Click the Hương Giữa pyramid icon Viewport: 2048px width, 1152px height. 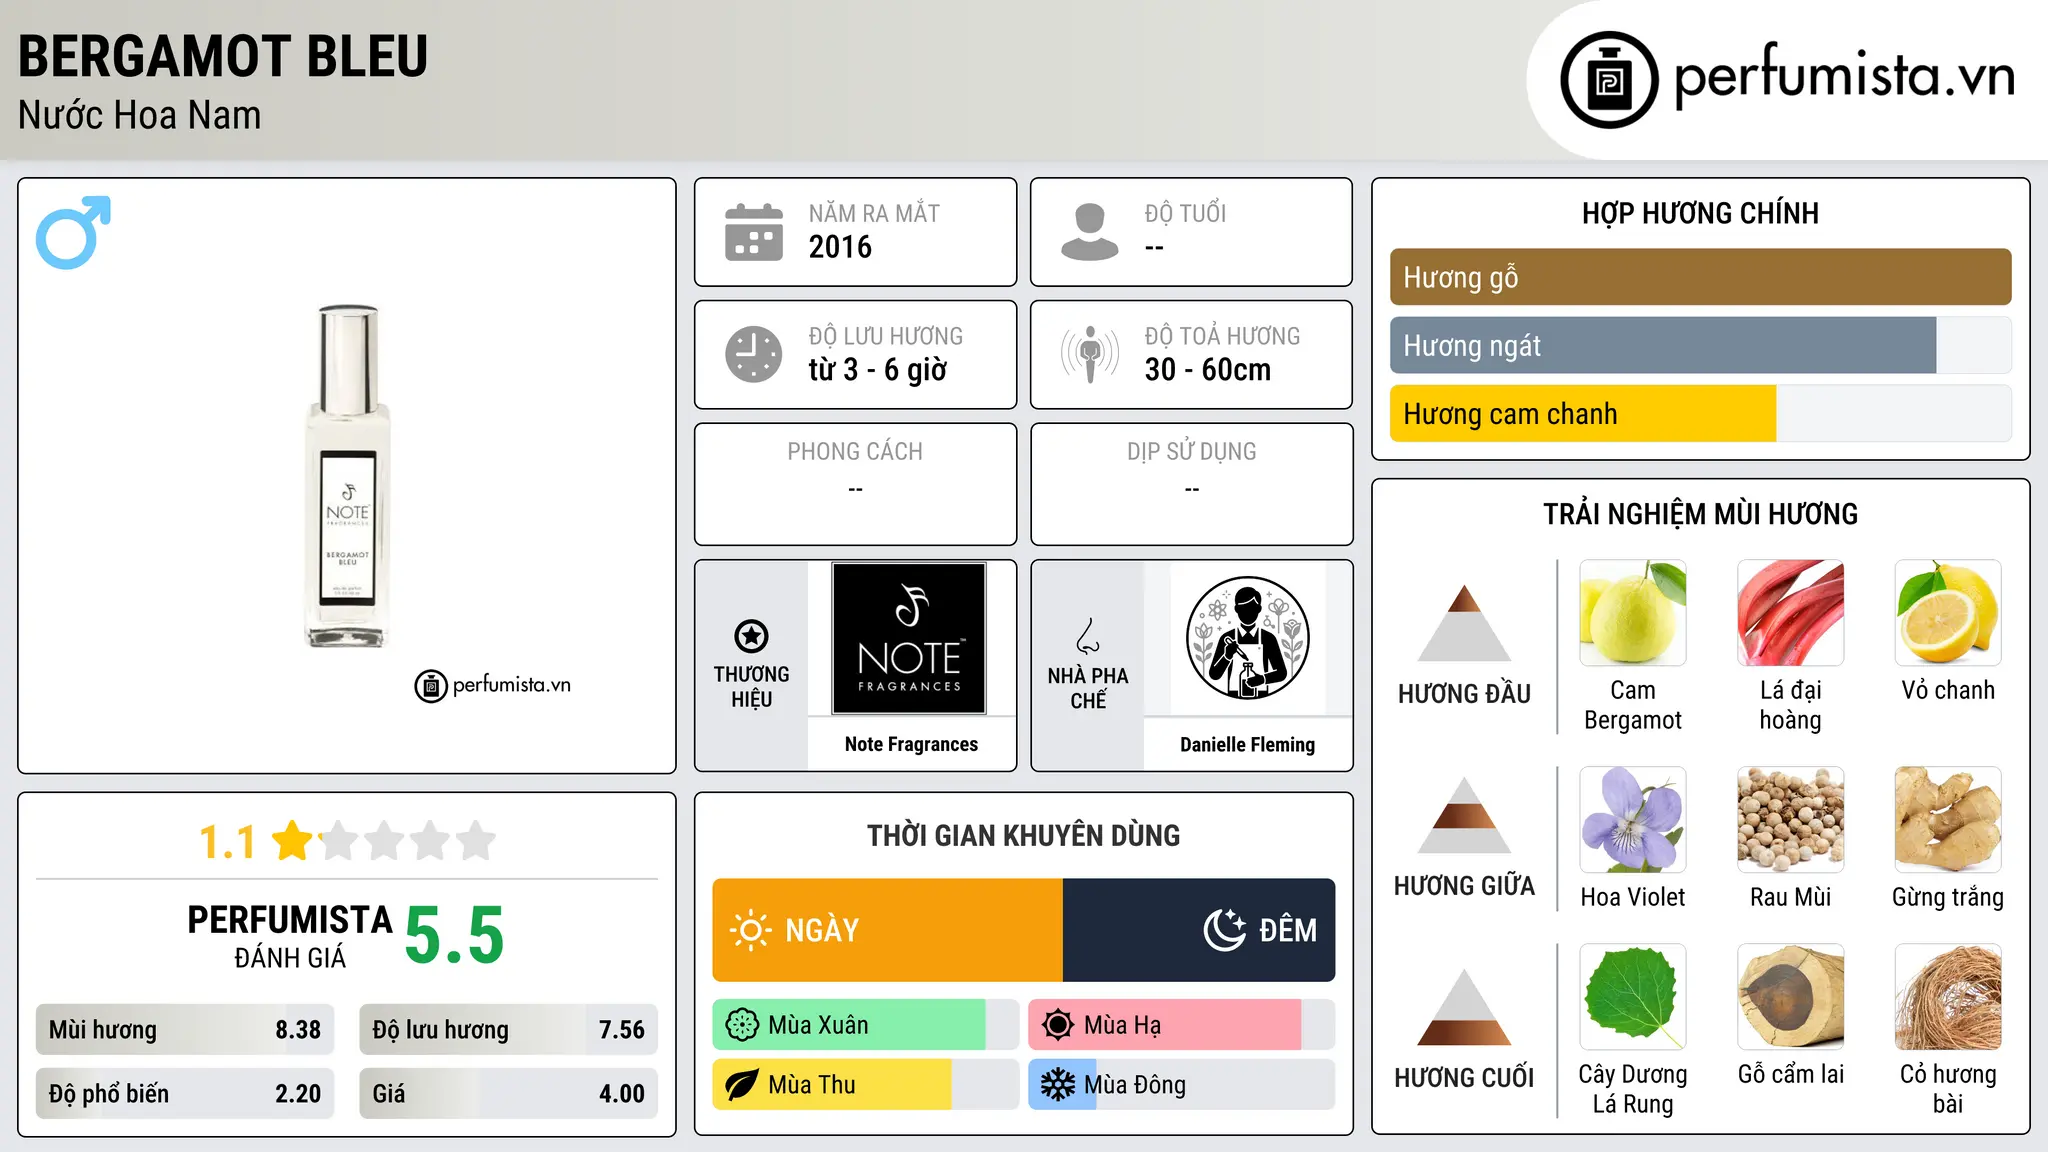coord(1464,815)
